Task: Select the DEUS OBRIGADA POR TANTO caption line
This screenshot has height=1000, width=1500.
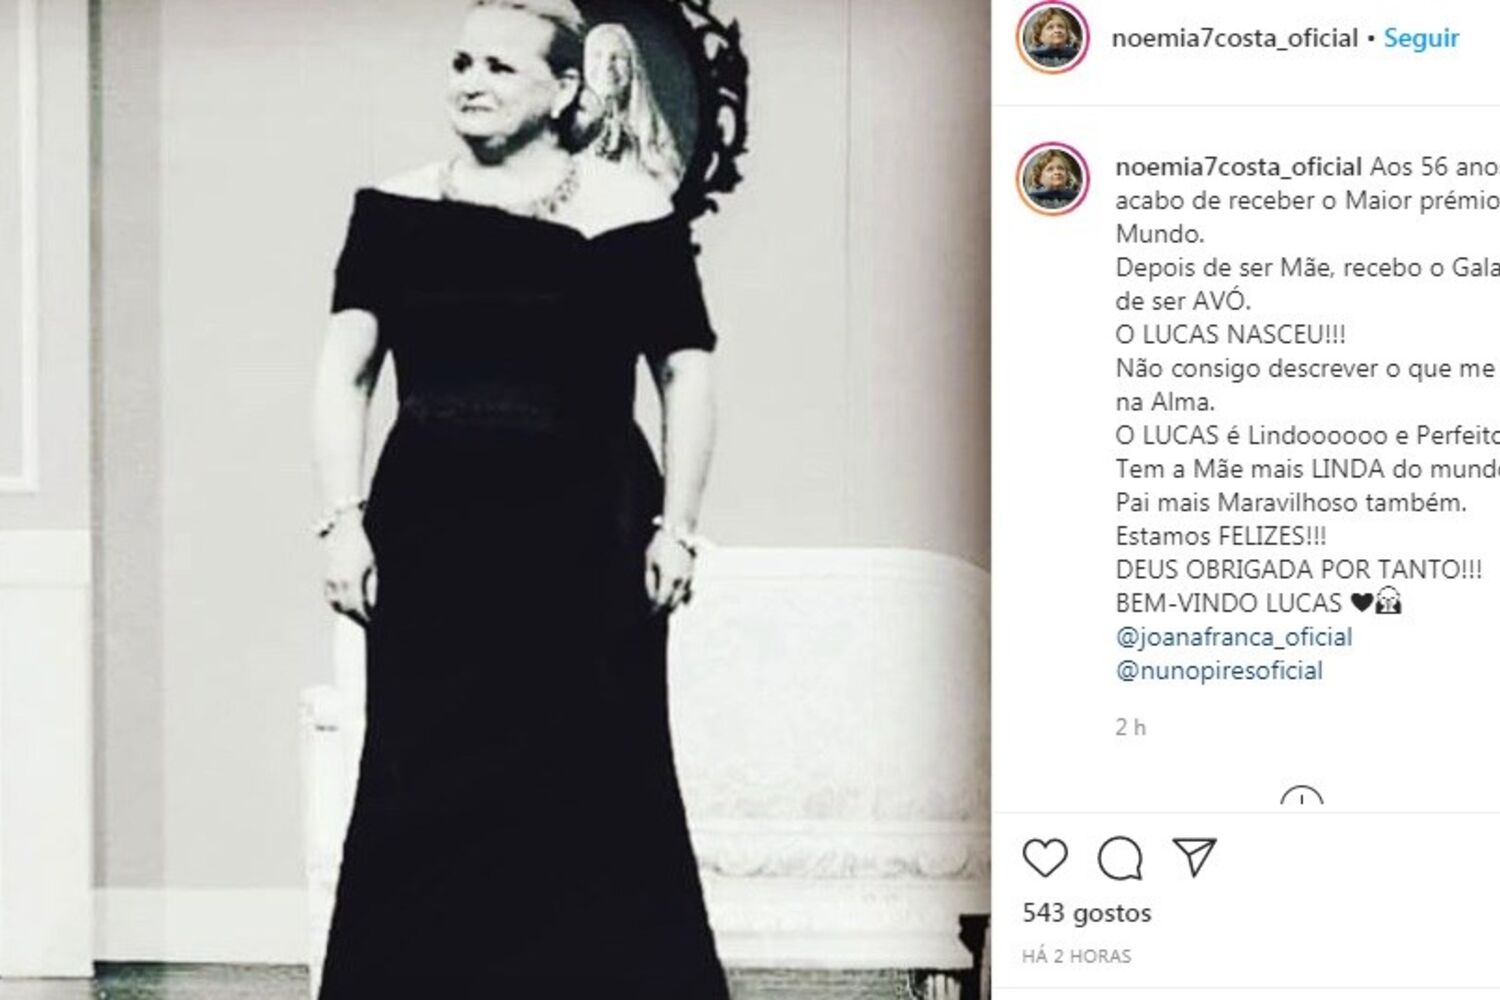Action: click(x=1298, y=569)
